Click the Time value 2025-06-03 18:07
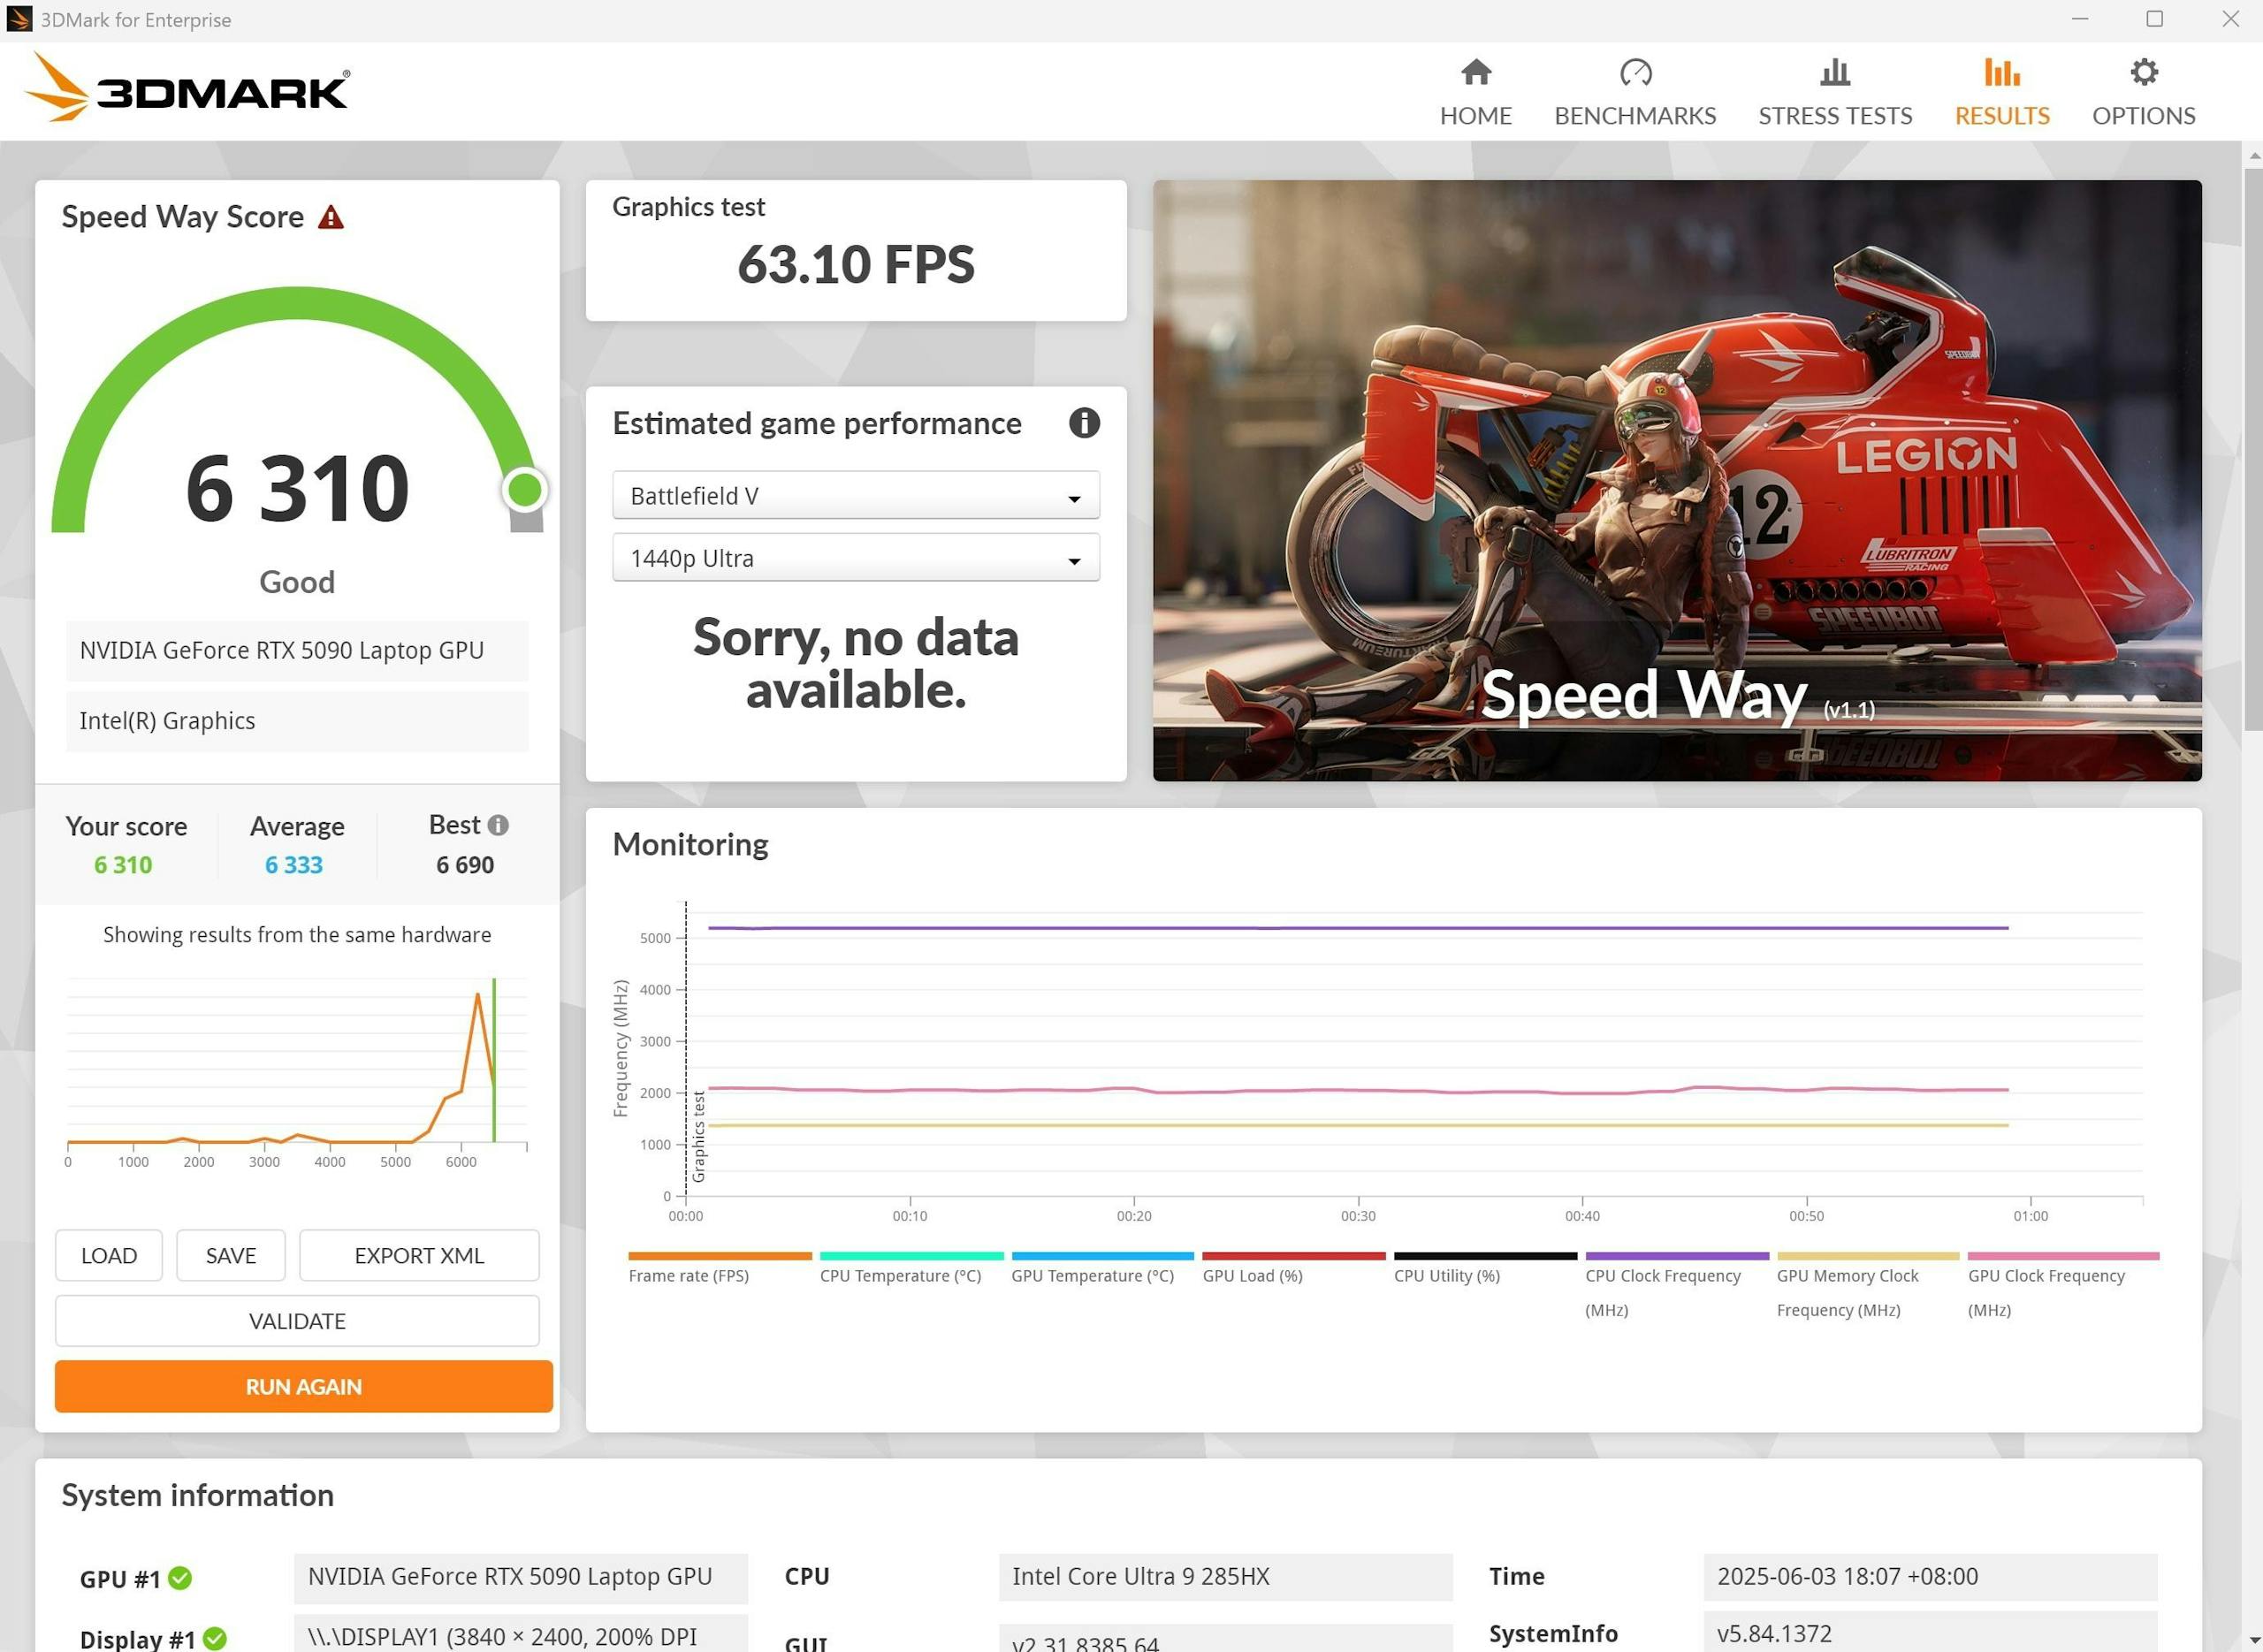The image size is (2263, 1652). click(x=1930, y=1577)
